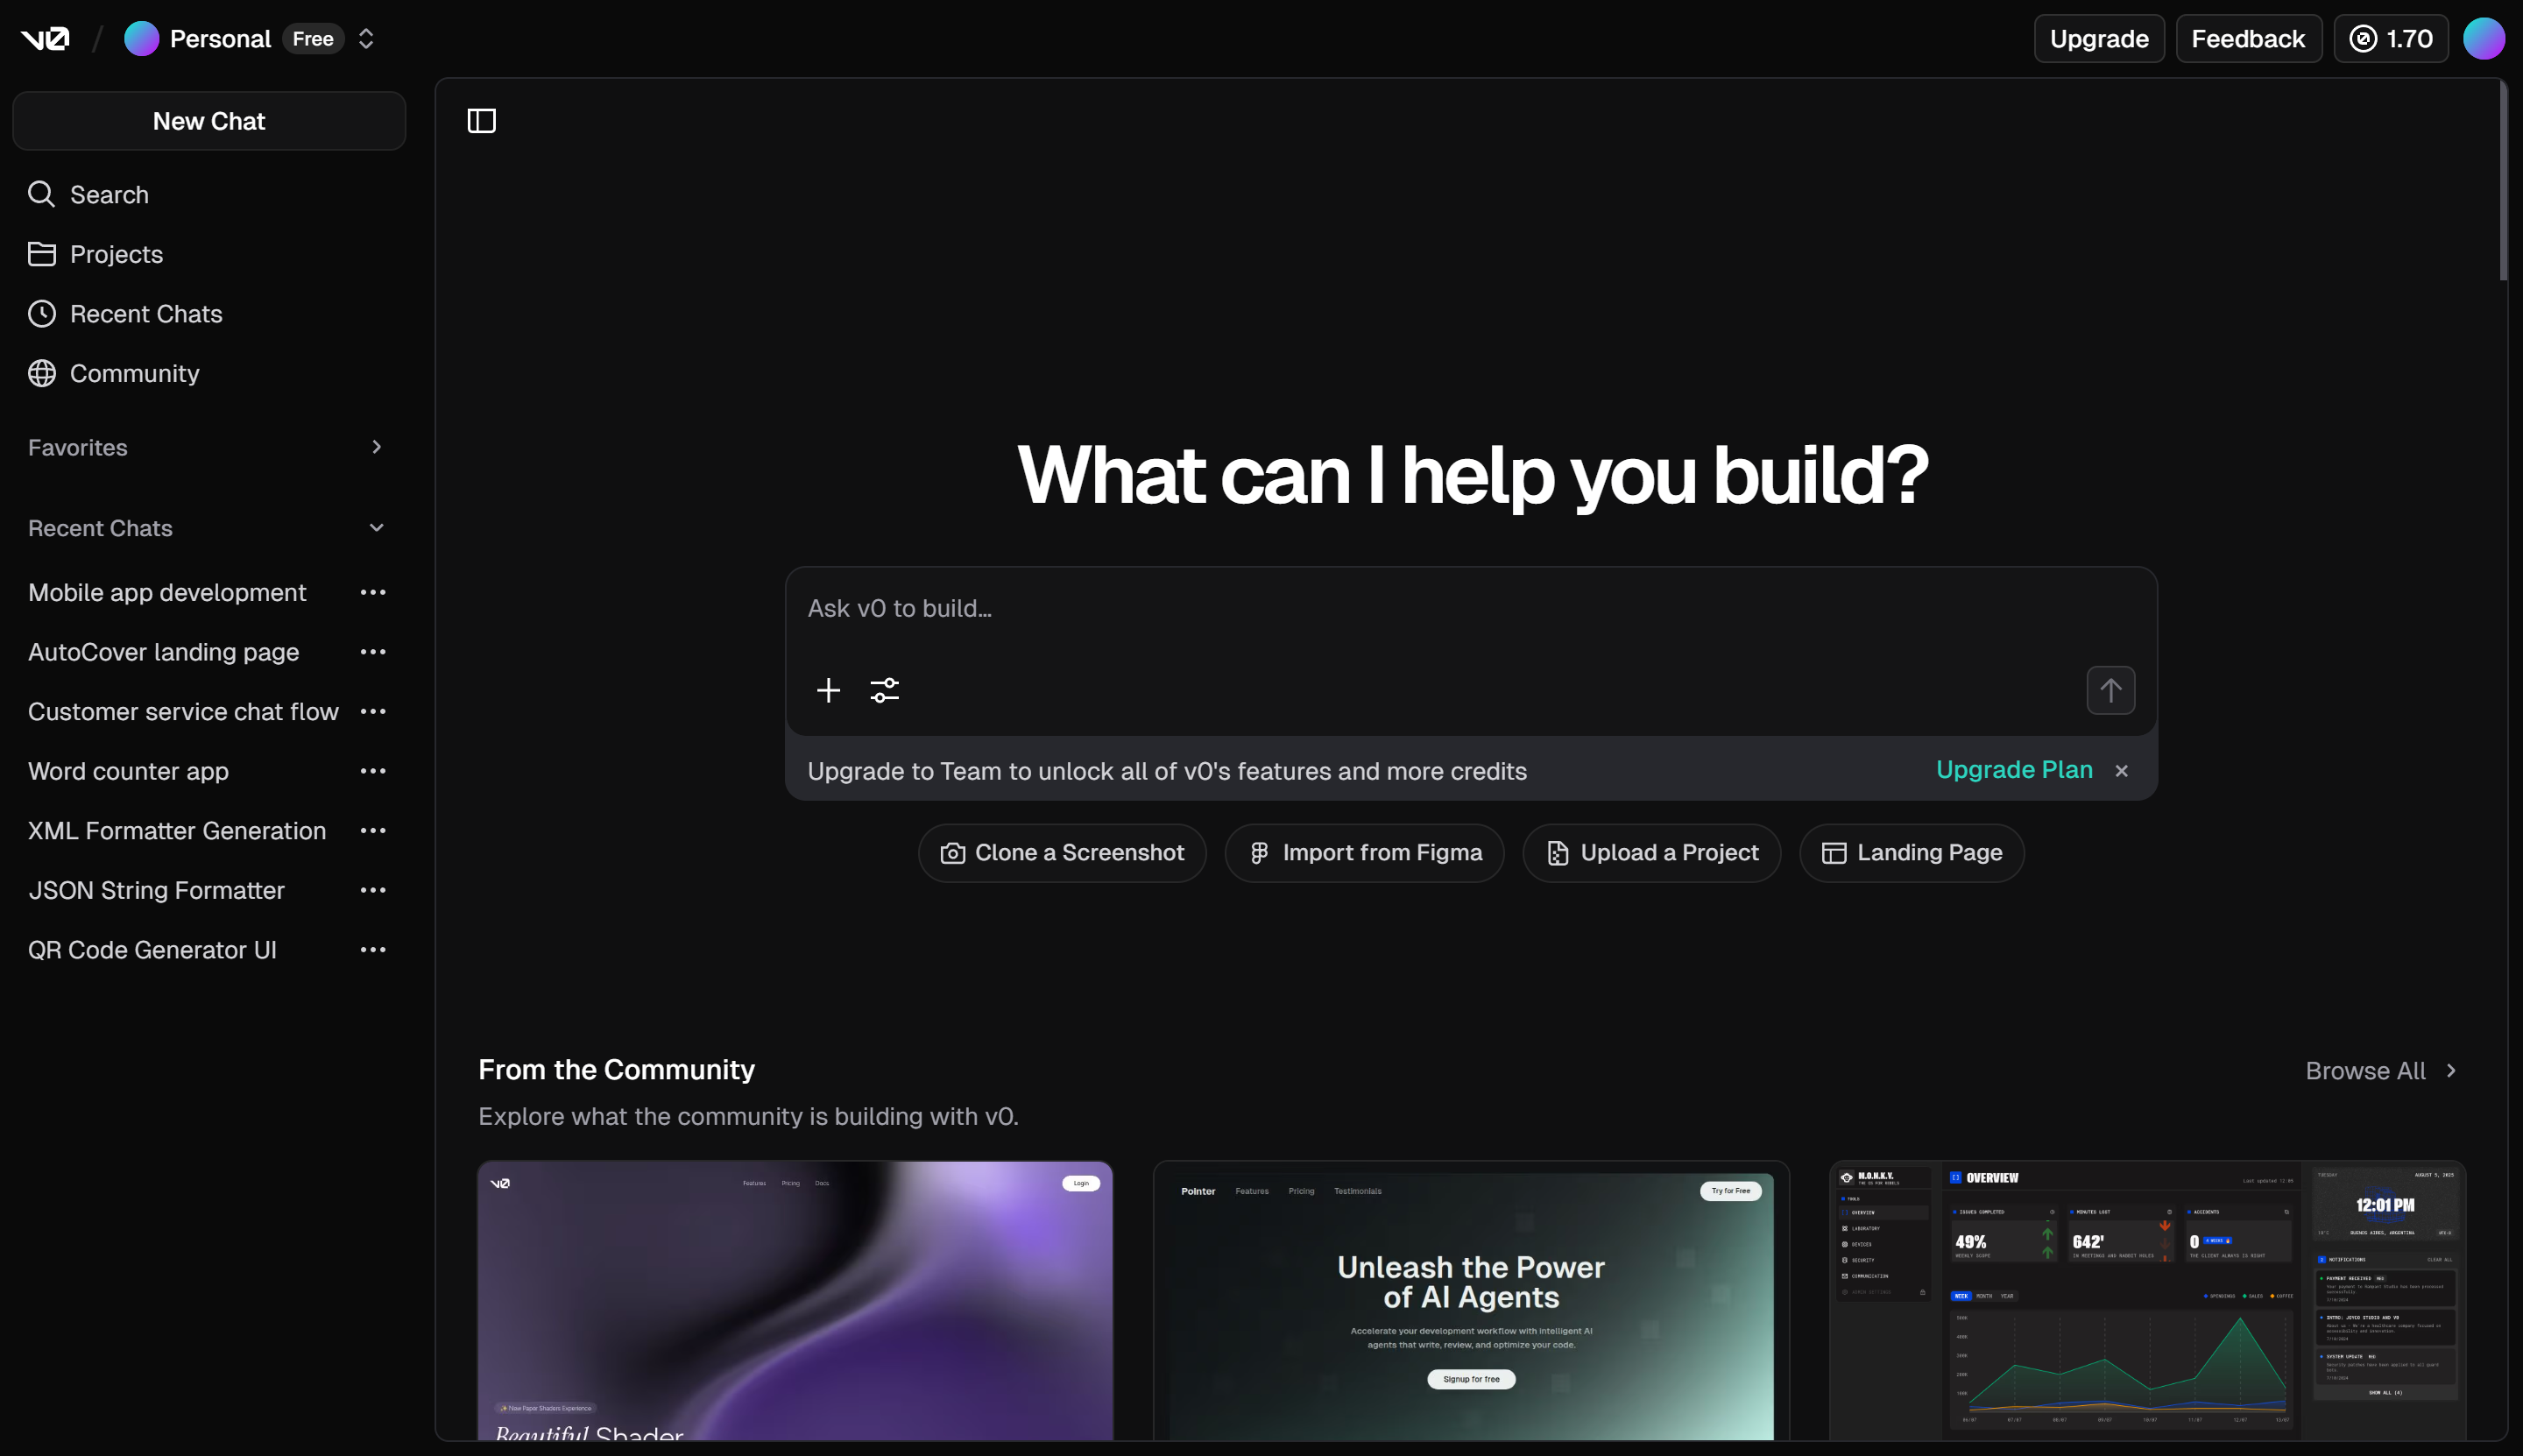Expand the Favorites section
Image resolution: width=2523 pixels, height=1456 pixels.
[376, 447]
